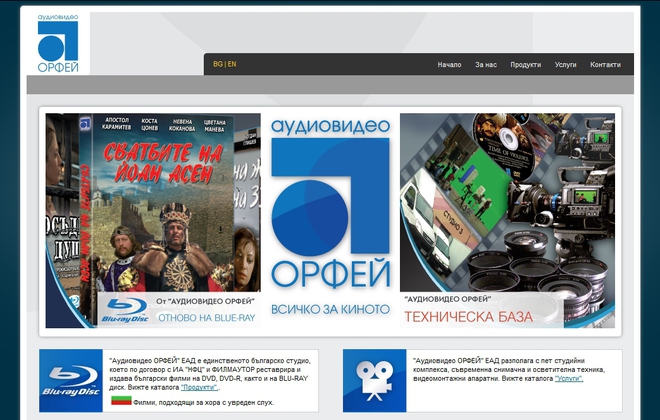The width and height of the screenshot is (660, 420).
Task: Click the large central Орфей logo
Action: pyautogui.click(x=330, y=204)
